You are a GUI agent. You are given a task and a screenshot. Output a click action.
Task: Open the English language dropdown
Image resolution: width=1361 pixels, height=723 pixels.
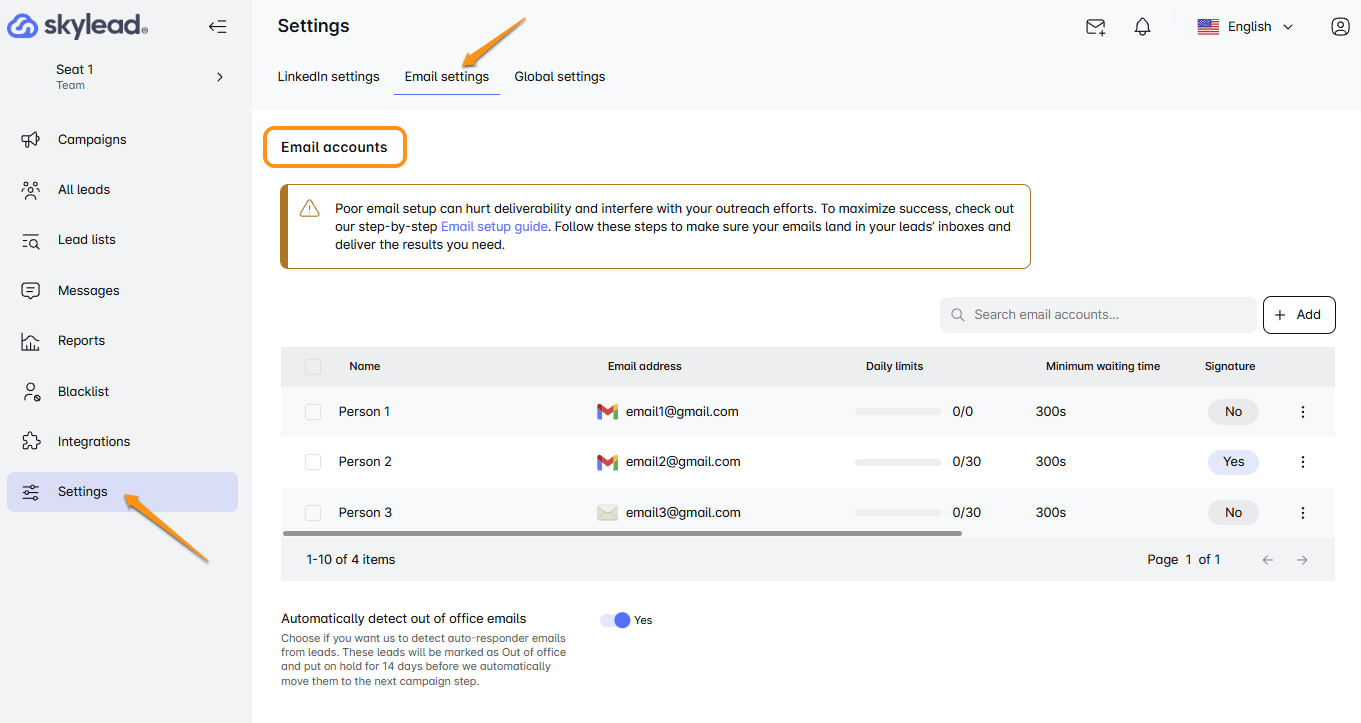pyautogui.click(x=1245, y=27)
